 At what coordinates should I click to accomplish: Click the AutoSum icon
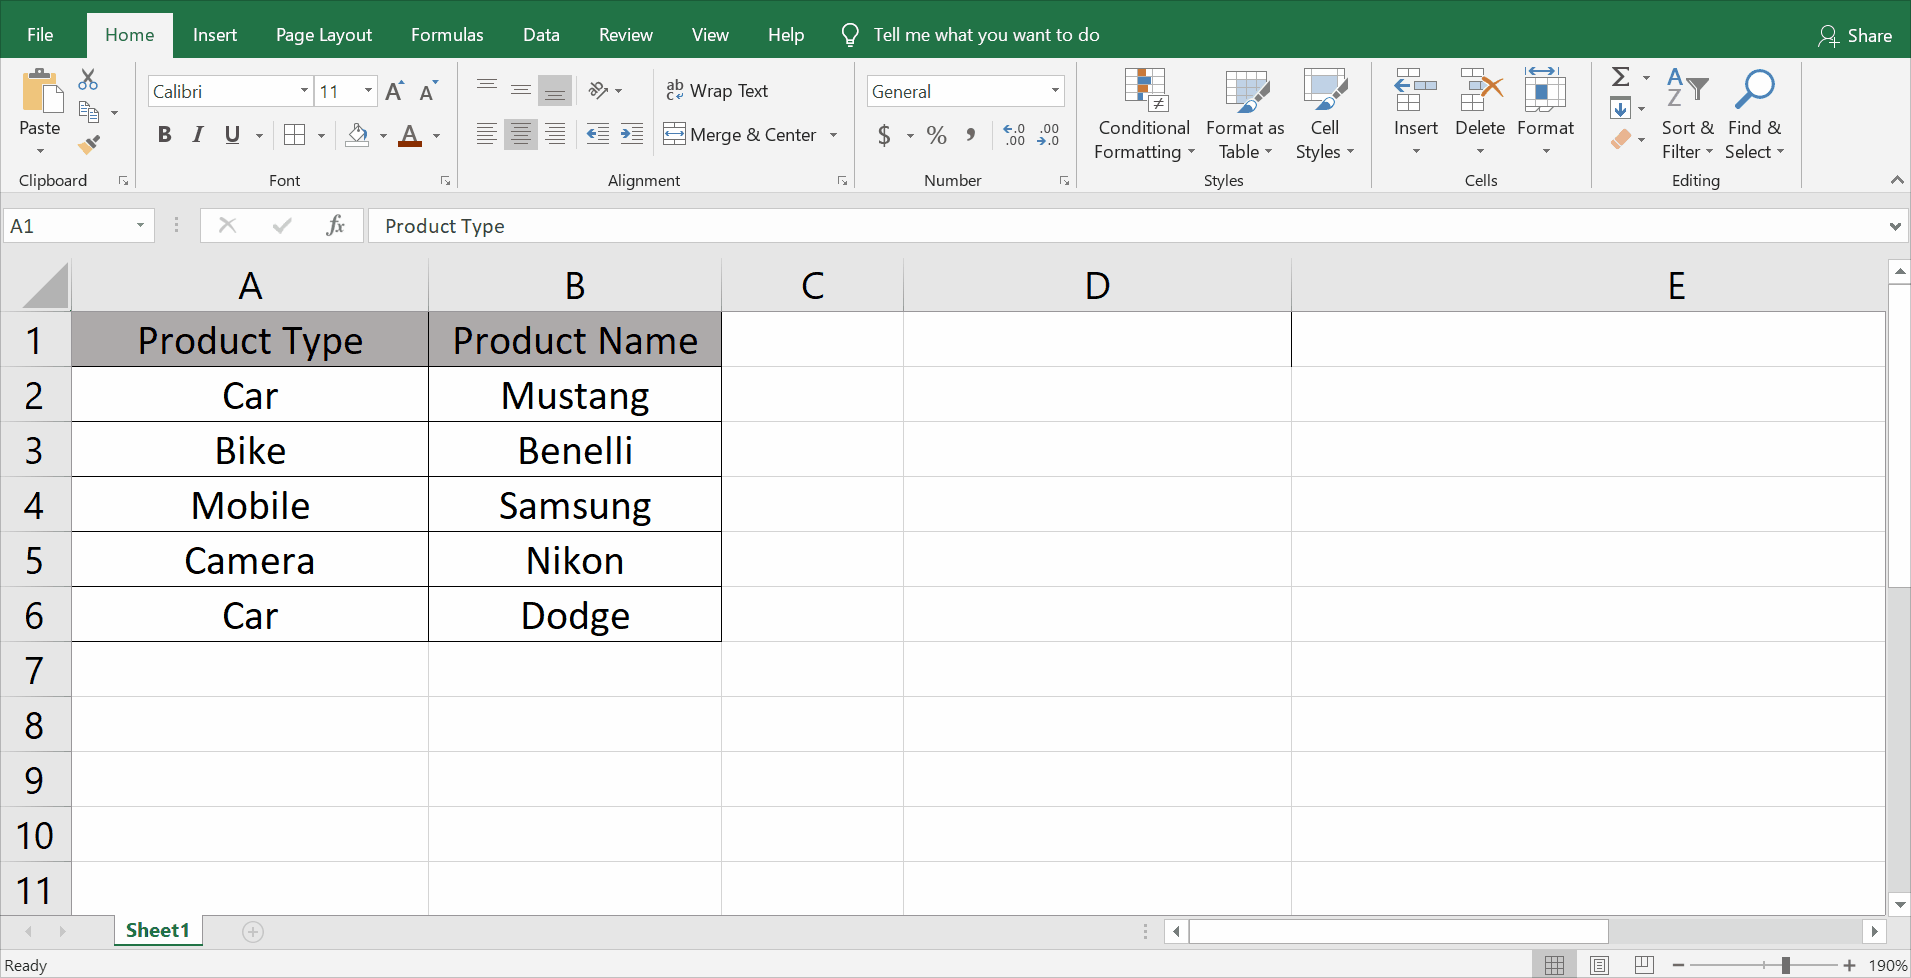coord(1621,76)
